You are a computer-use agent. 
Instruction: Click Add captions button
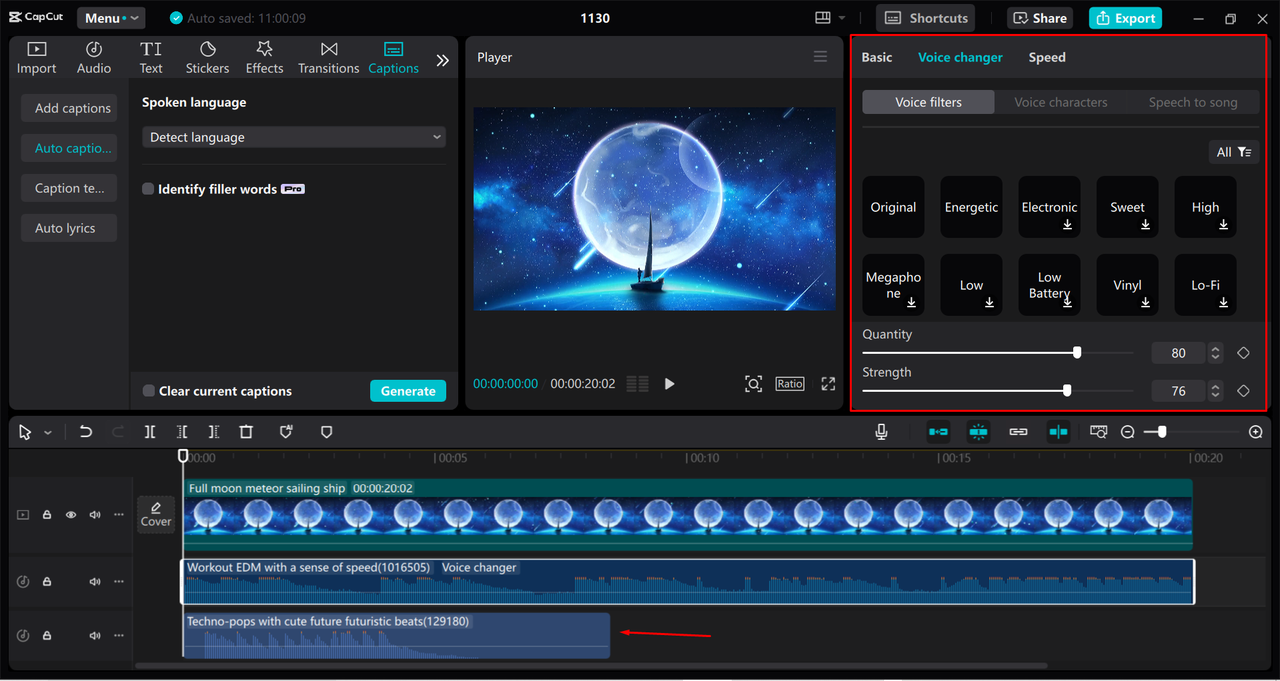click(69, 108)
